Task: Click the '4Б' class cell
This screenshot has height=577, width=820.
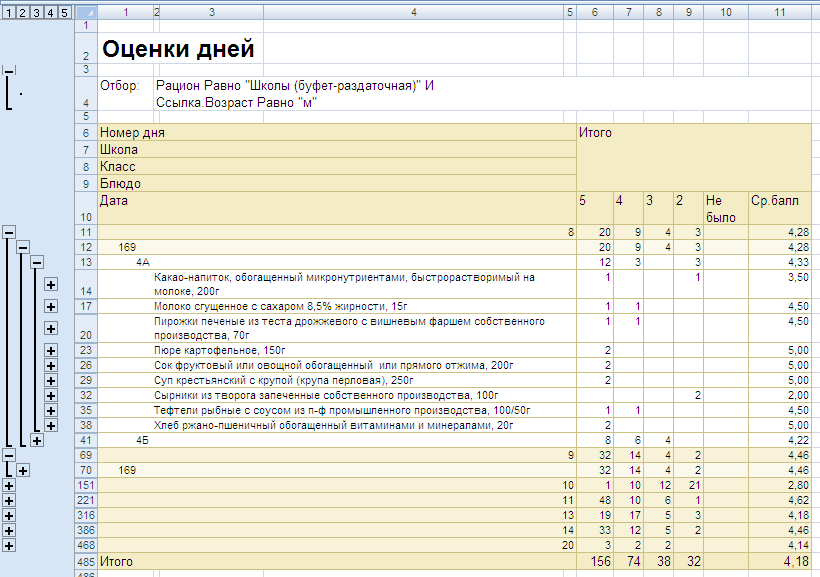Action: pos(143,440)
